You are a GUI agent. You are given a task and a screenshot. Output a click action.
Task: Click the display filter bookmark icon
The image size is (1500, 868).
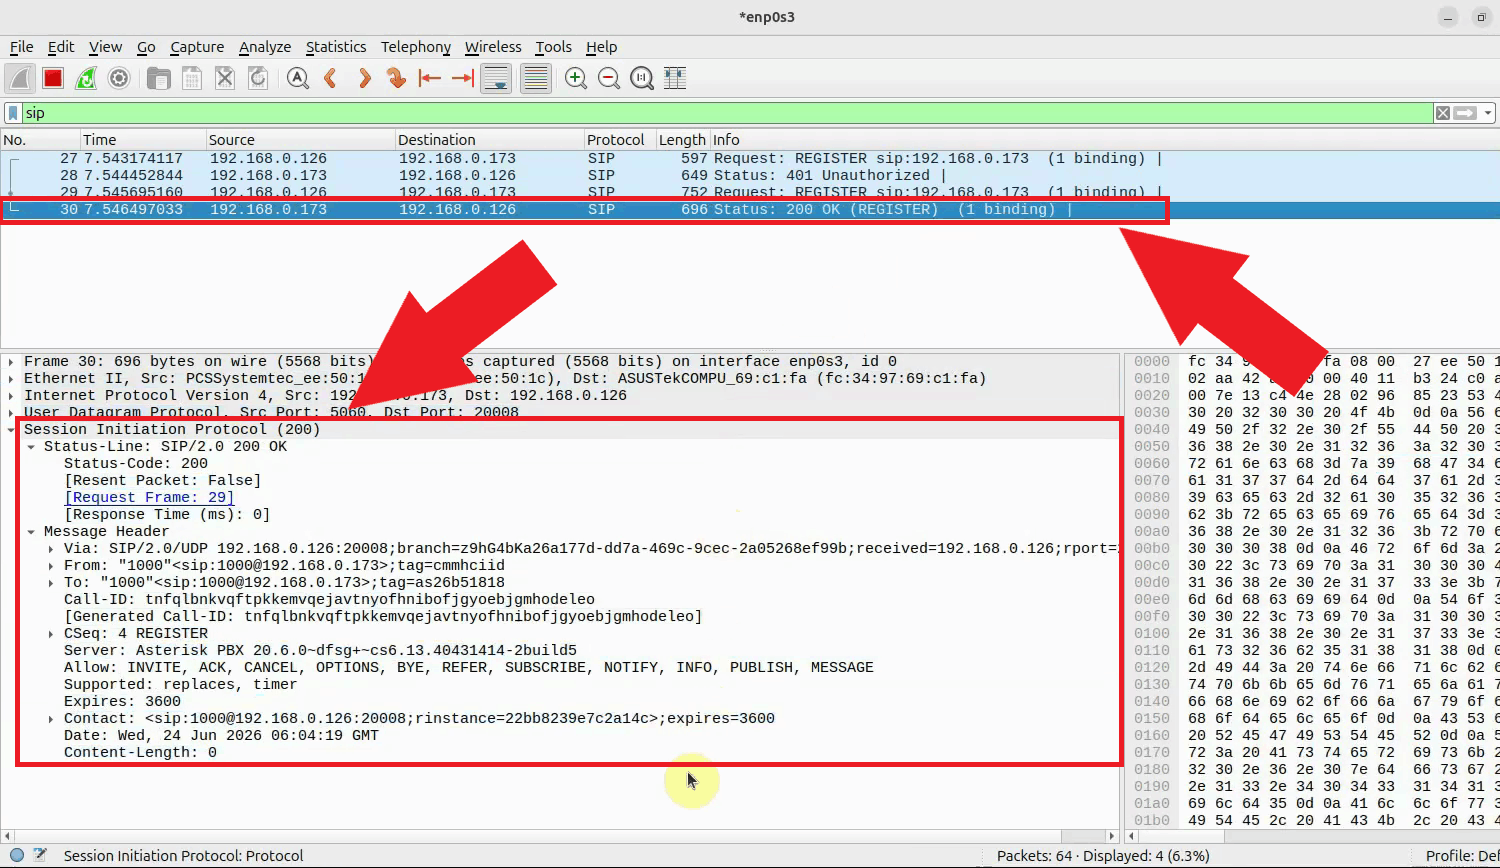click(x=13, y=113)
